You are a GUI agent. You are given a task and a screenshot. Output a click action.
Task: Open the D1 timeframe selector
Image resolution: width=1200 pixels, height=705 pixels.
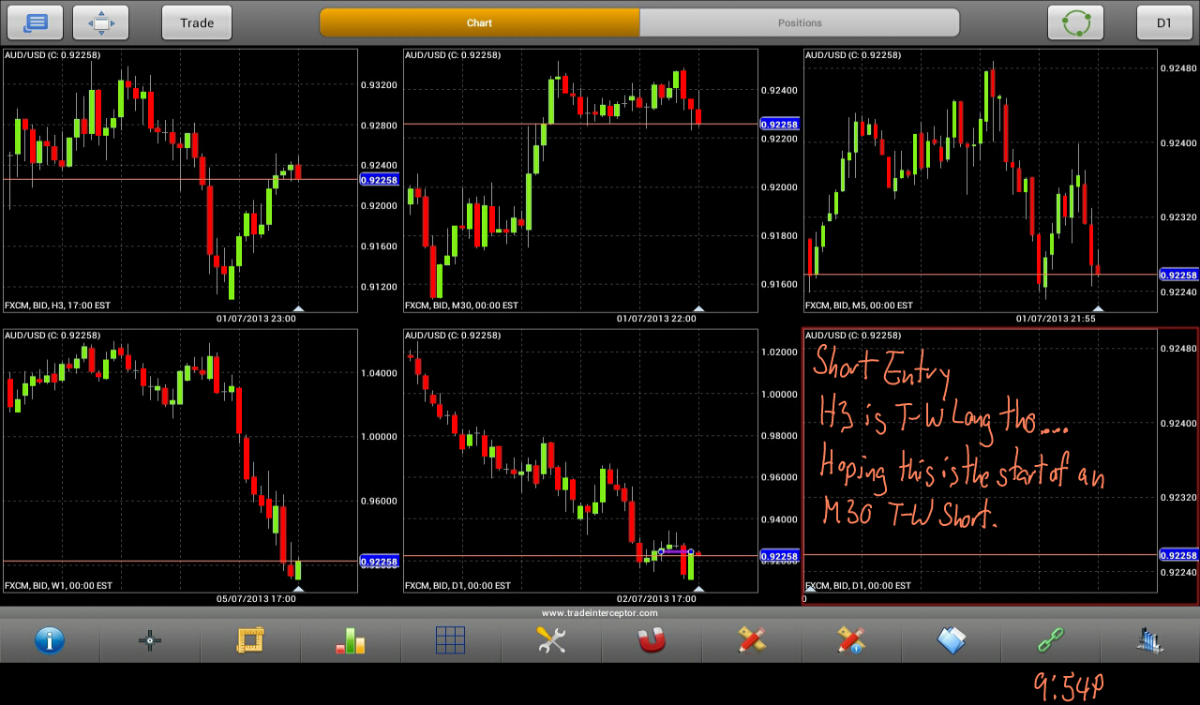1164,22
